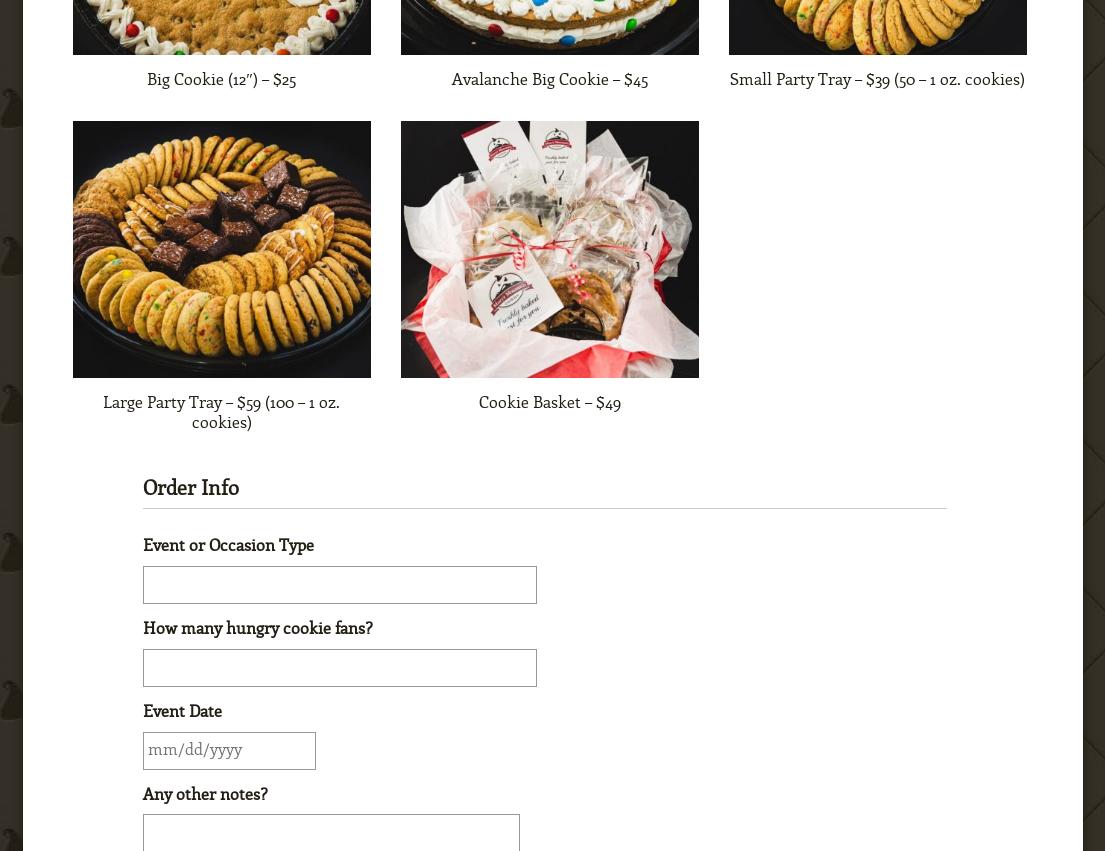Open the Small Party Tray product photo
The height and width of the screenshot is (851, 1105).
(877, 27)
